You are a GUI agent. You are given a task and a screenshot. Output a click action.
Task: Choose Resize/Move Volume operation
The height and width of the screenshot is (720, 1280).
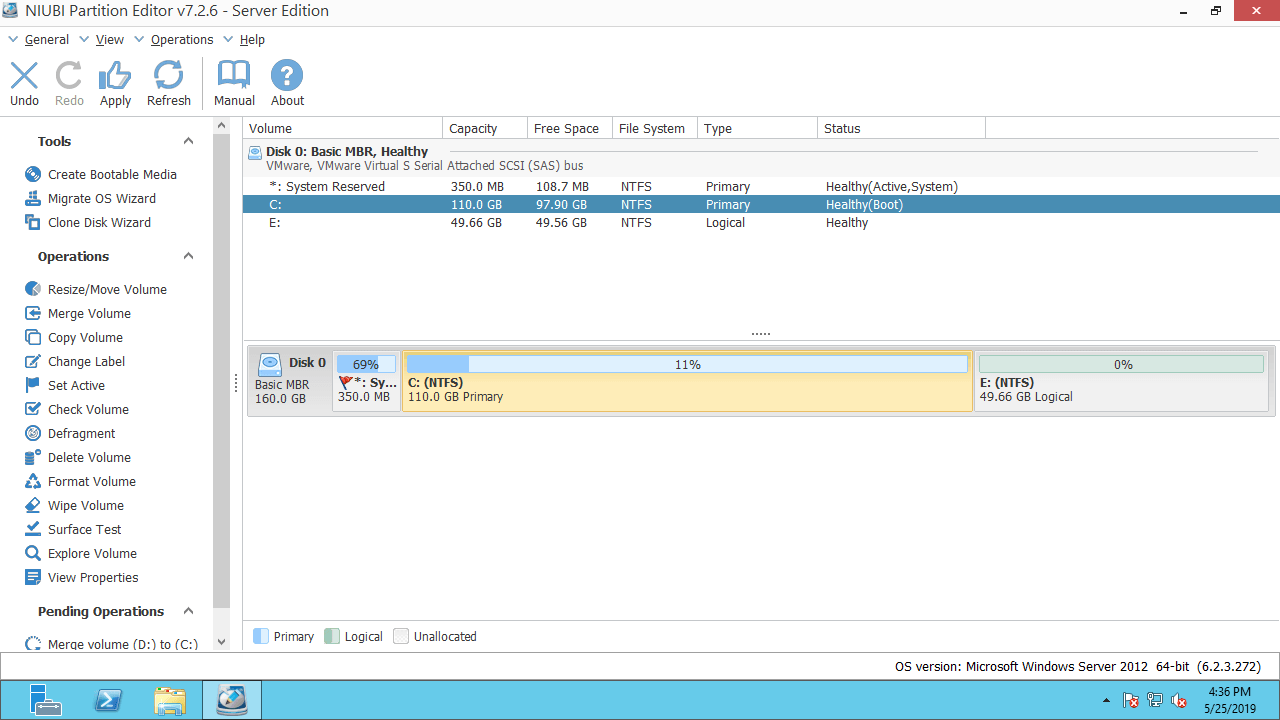point(107,289)
